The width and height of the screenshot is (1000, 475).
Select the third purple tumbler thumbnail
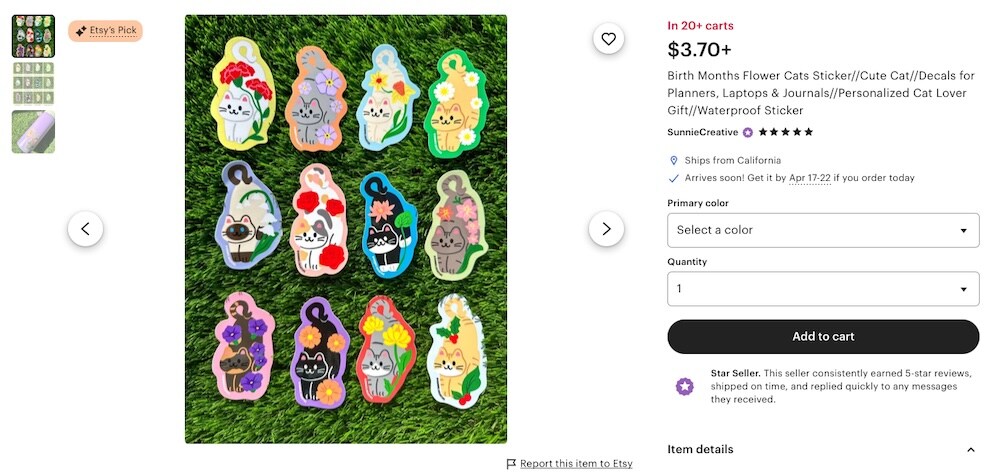click(x=33, y=132)
